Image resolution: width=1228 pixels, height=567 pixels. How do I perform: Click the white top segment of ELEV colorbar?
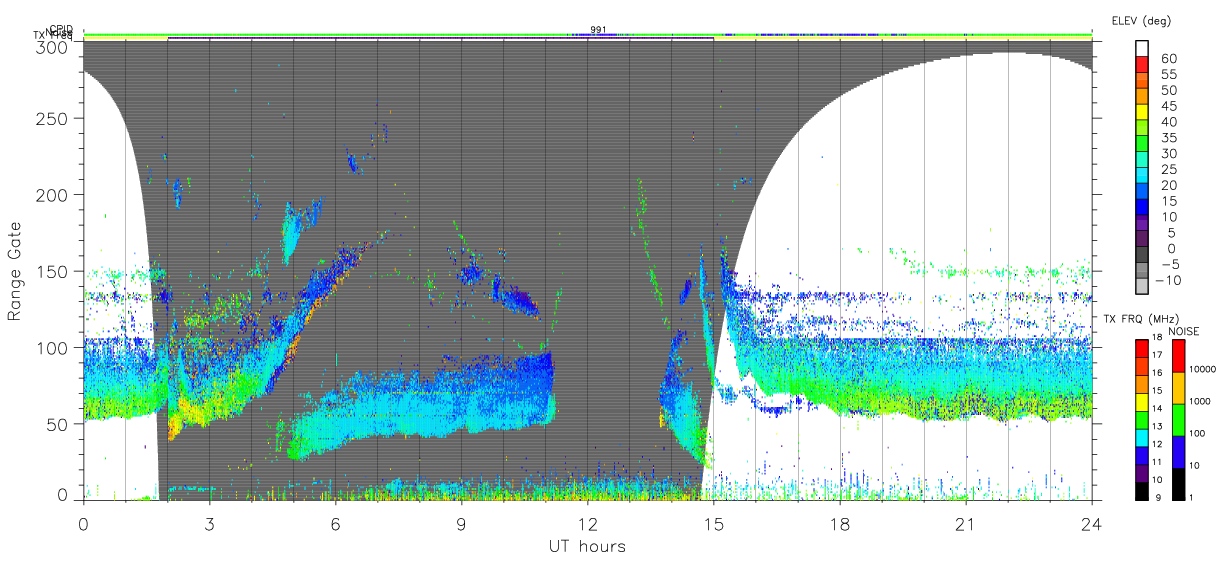pyautogui.click(x=1142, y=48)
